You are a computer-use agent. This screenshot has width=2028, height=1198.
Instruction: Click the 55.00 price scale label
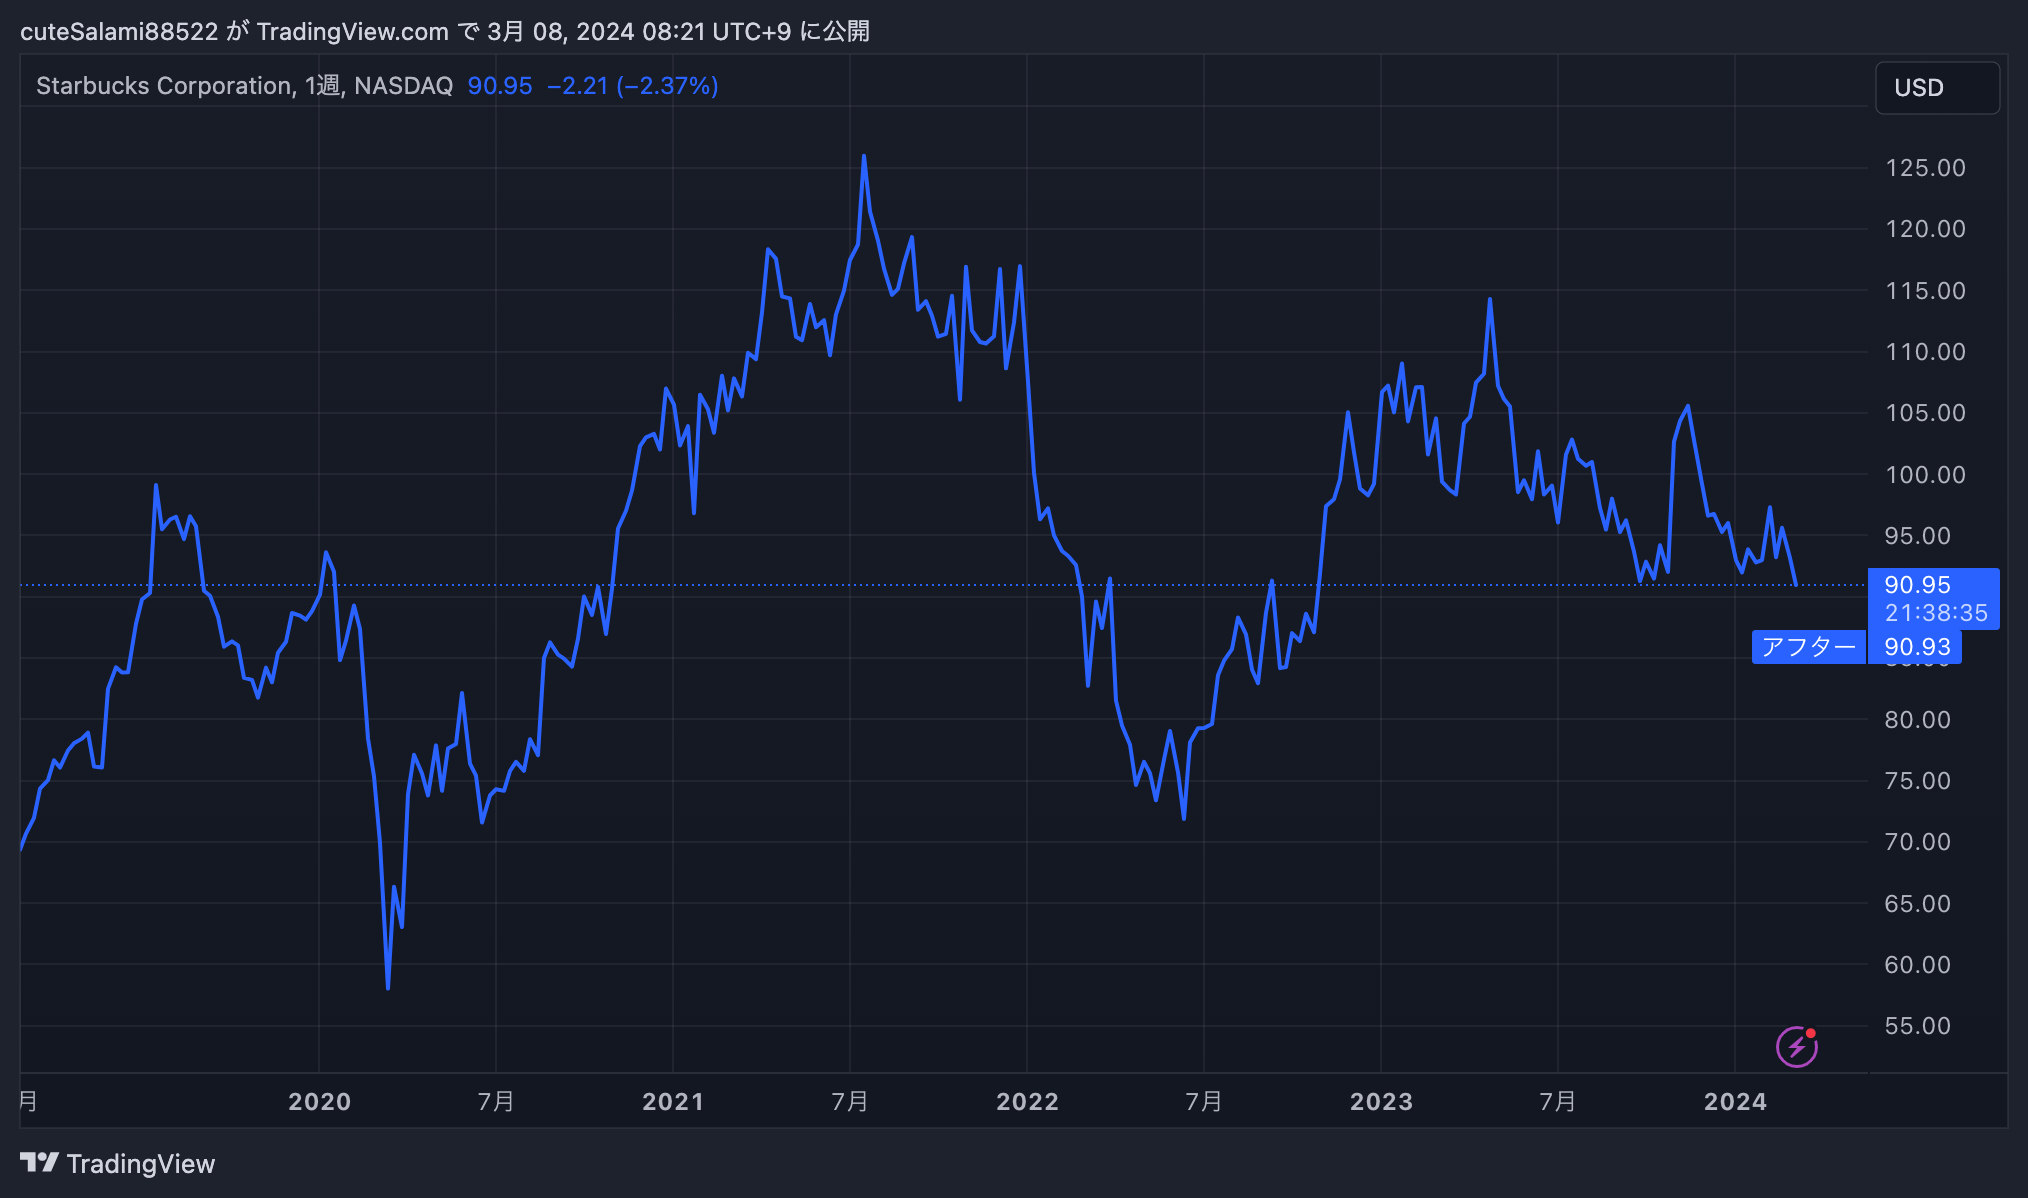click(x=1917, y=1026)
